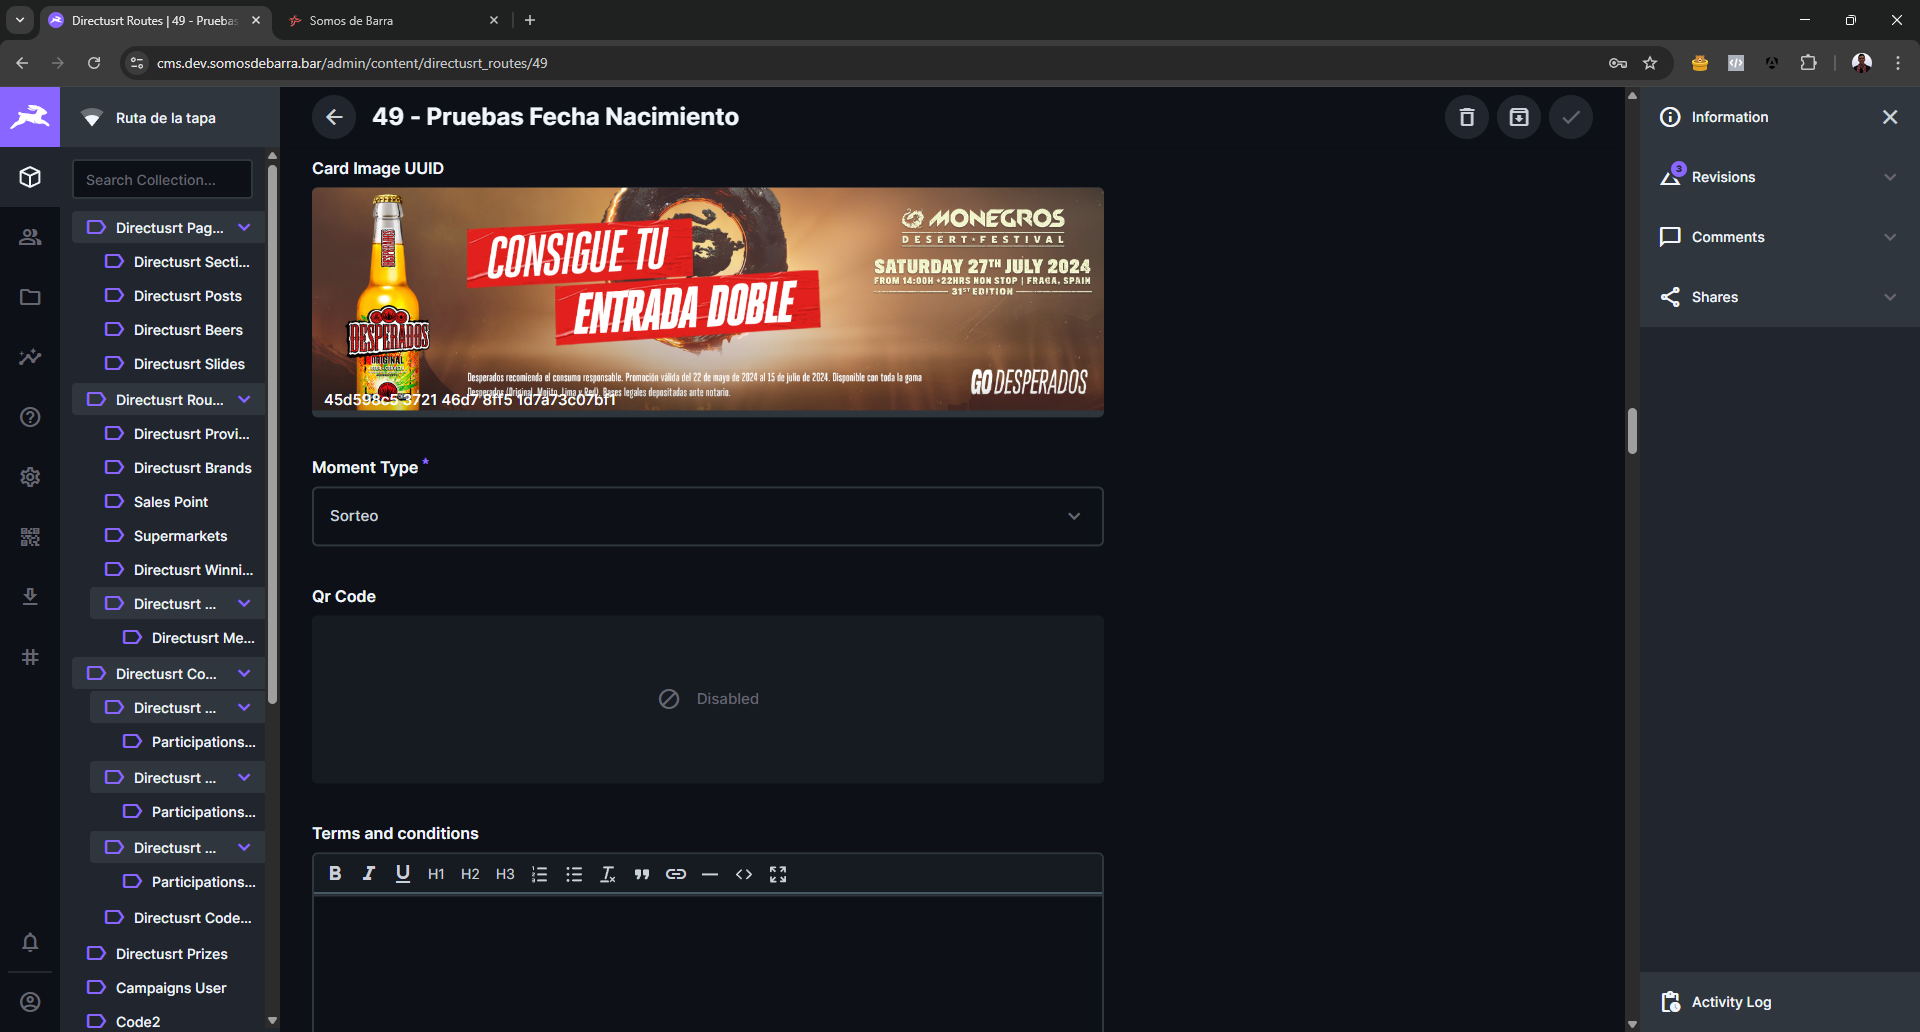Apply italic formatting in editor toolbar
Image resolution: width=1920 pixels, height=1032 pixels.
[x=369, y=874]
